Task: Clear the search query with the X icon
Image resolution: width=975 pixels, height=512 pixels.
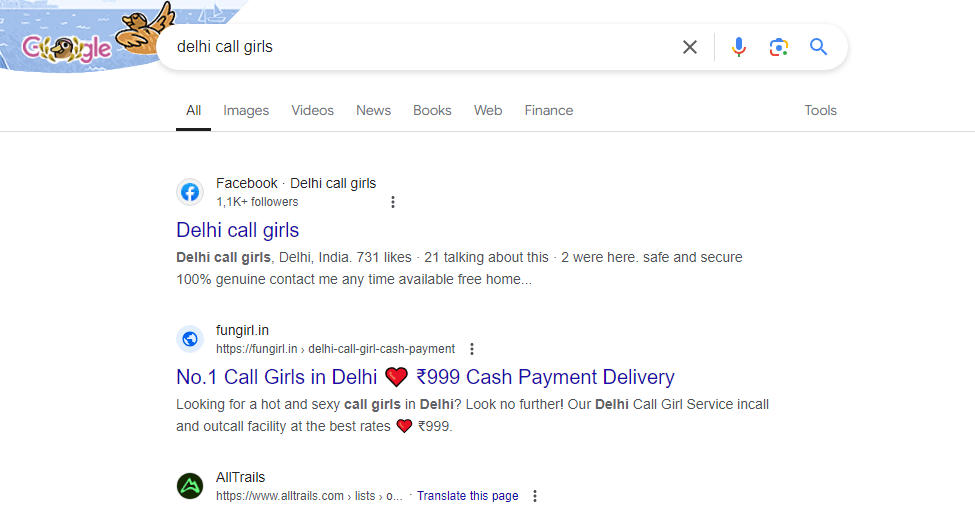Action: pyautogui.click(x=690, y=47)
